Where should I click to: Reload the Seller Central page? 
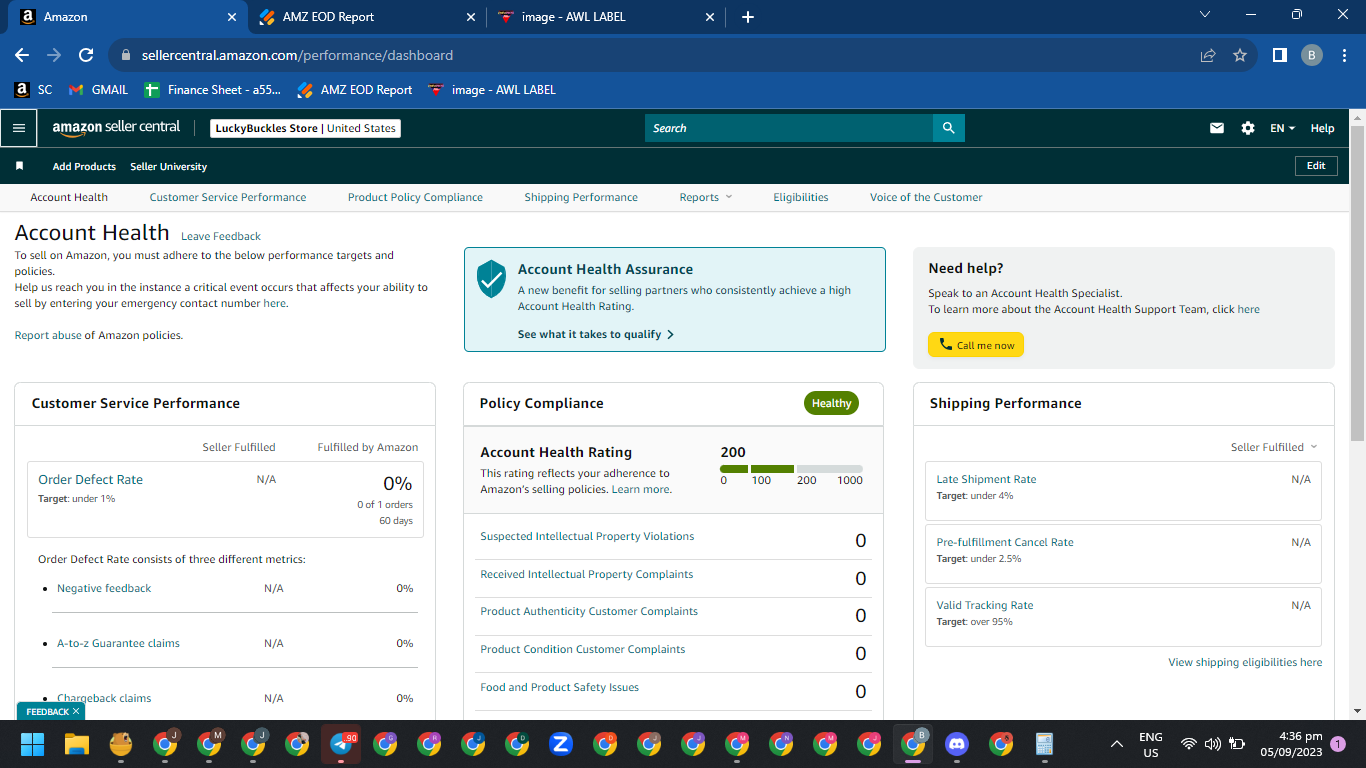coord(86,55)
